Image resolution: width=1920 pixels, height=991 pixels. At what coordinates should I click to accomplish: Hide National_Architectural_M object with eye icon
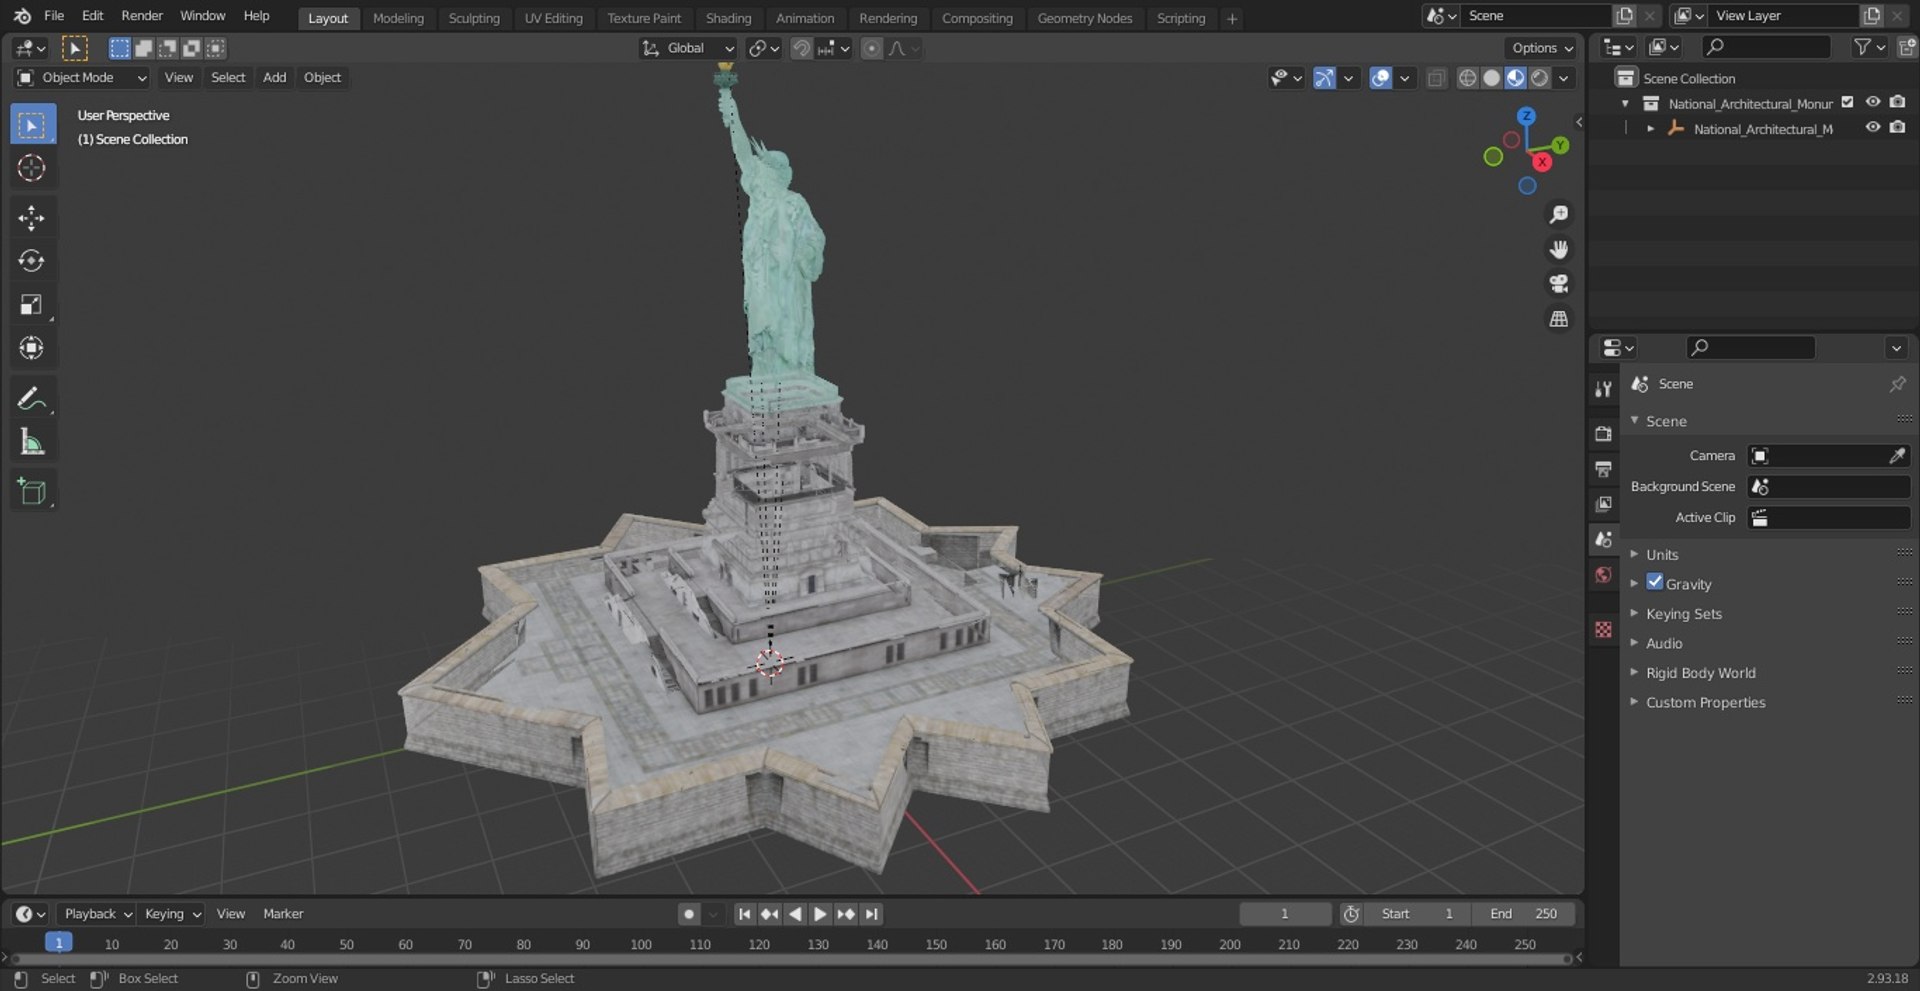(1873, 127)
